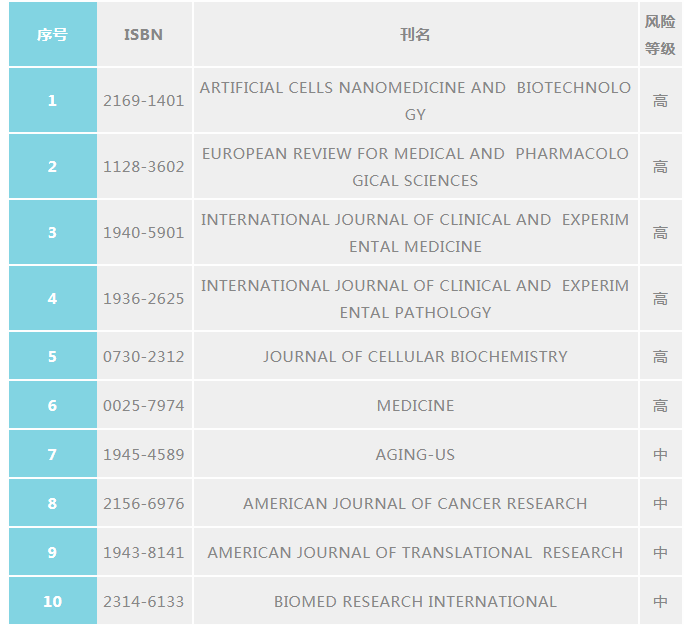Click the risk level 中 for AGING-US
The image size is (695, 625).
(660, 454)
